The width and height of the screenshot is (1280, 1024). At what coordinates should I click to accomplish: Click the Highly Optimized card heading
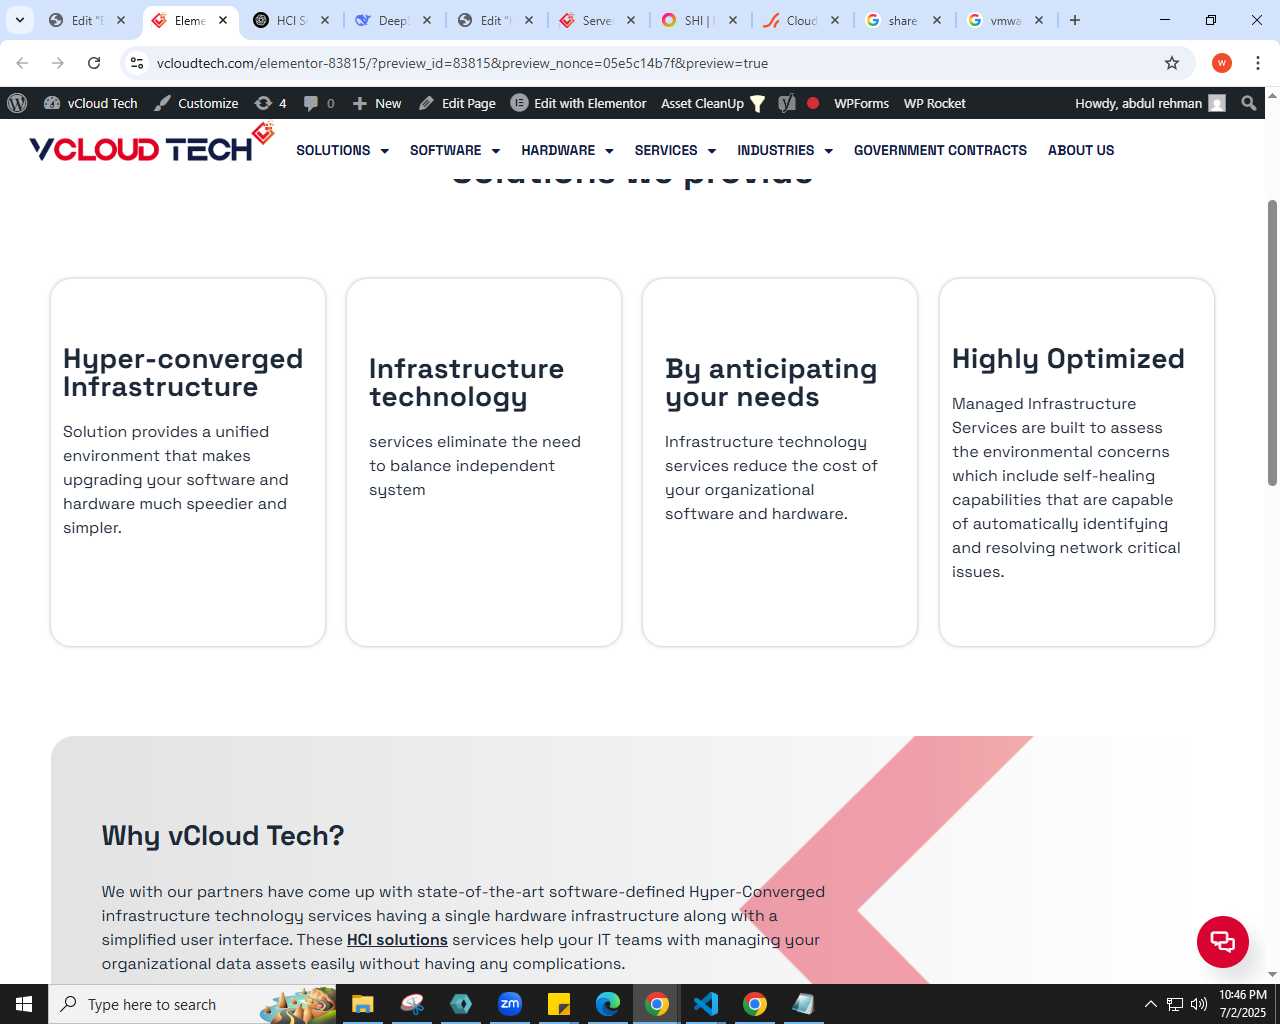coord(1068,359)
